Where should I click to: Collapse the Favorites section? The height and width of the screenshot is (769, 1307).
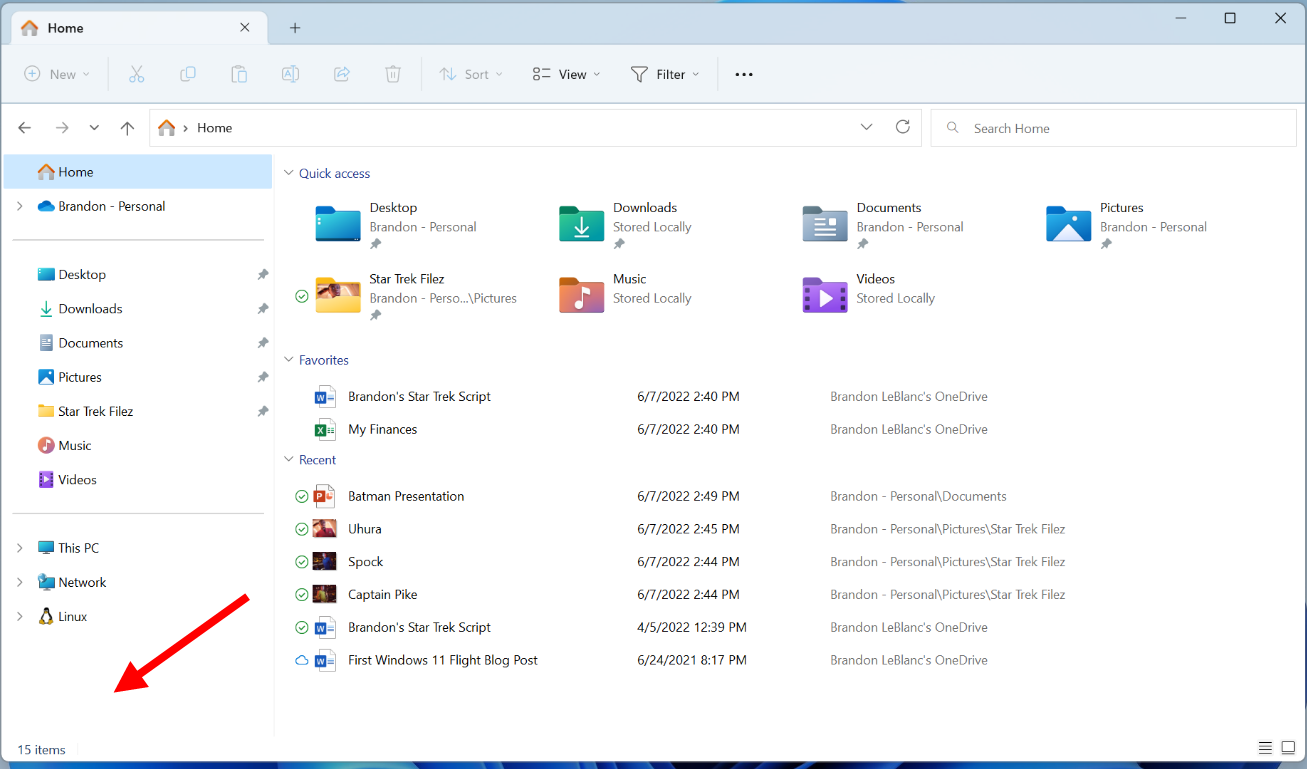tap(289, 360)
